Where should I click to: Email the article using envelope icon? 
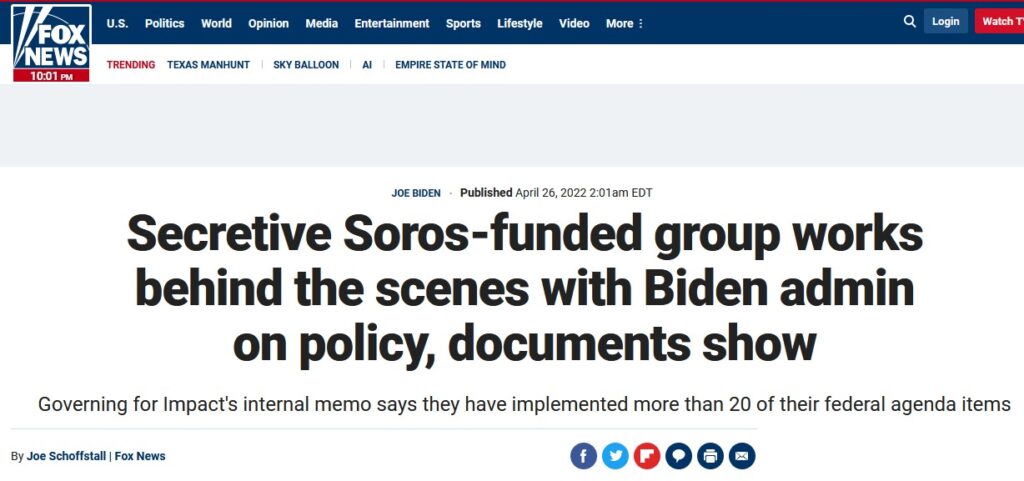(x=742, y=456)
